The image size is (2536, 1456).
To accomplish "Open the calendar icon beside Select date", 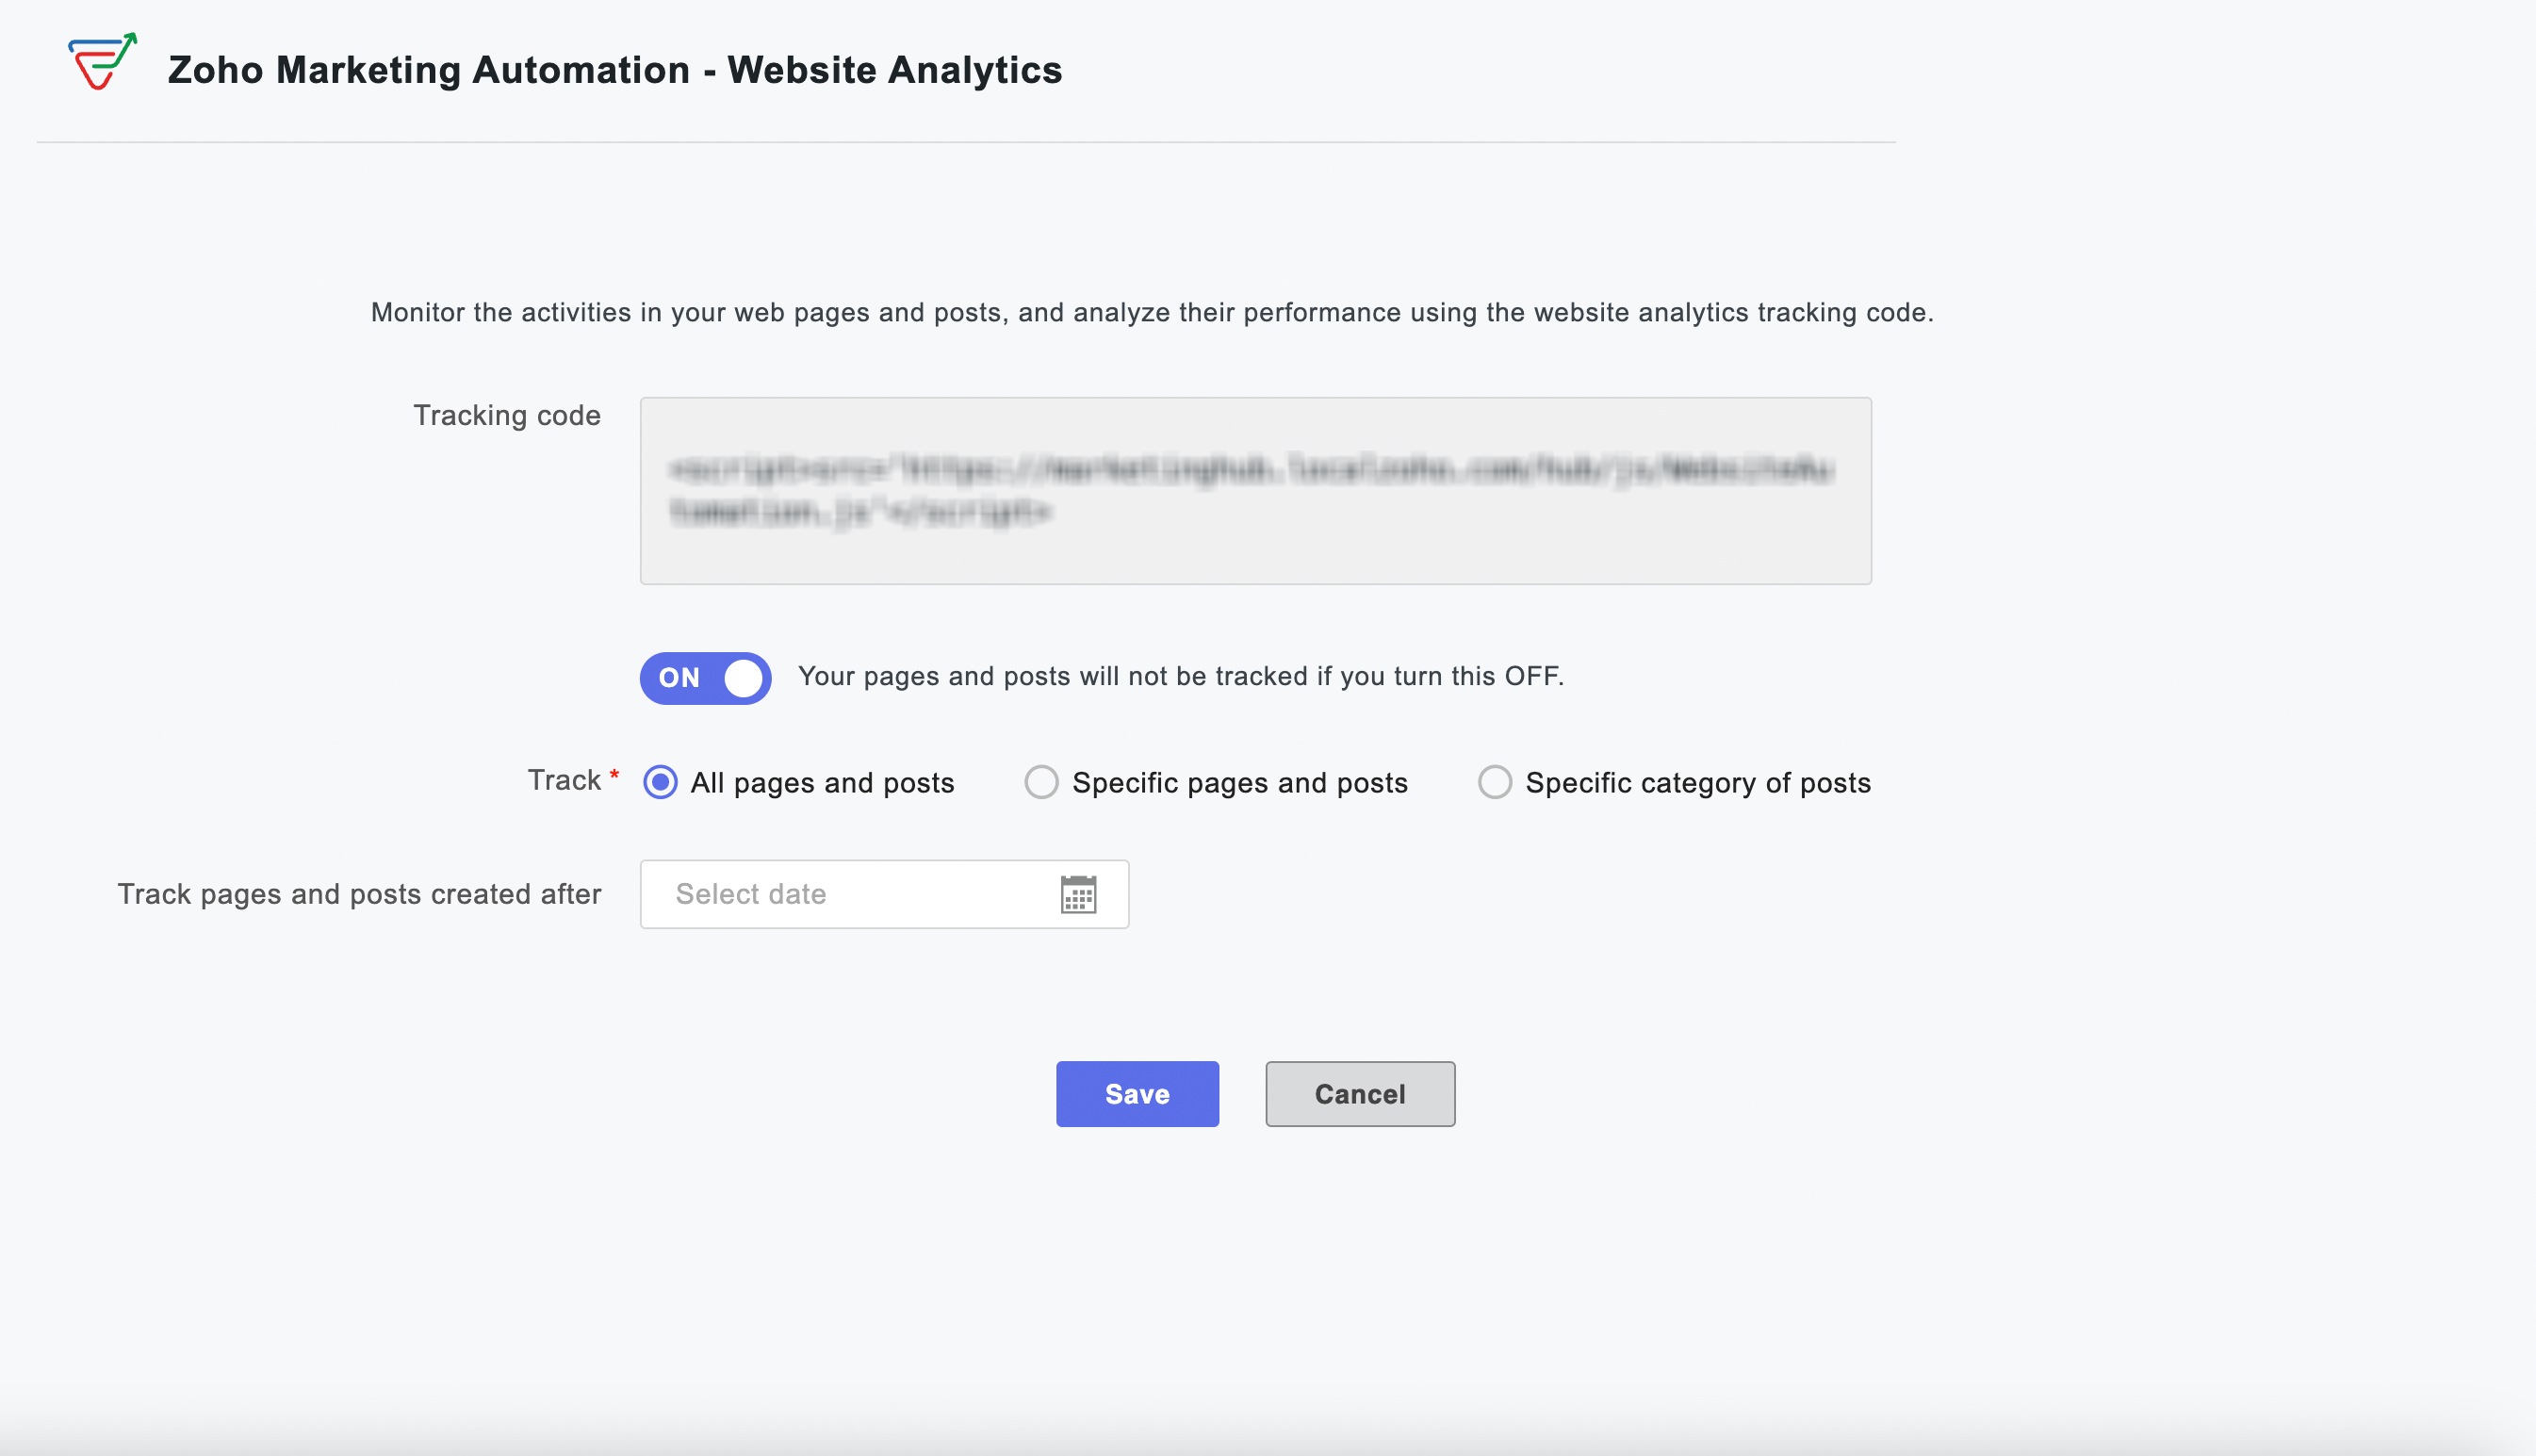I will [x=1079, y=894].
